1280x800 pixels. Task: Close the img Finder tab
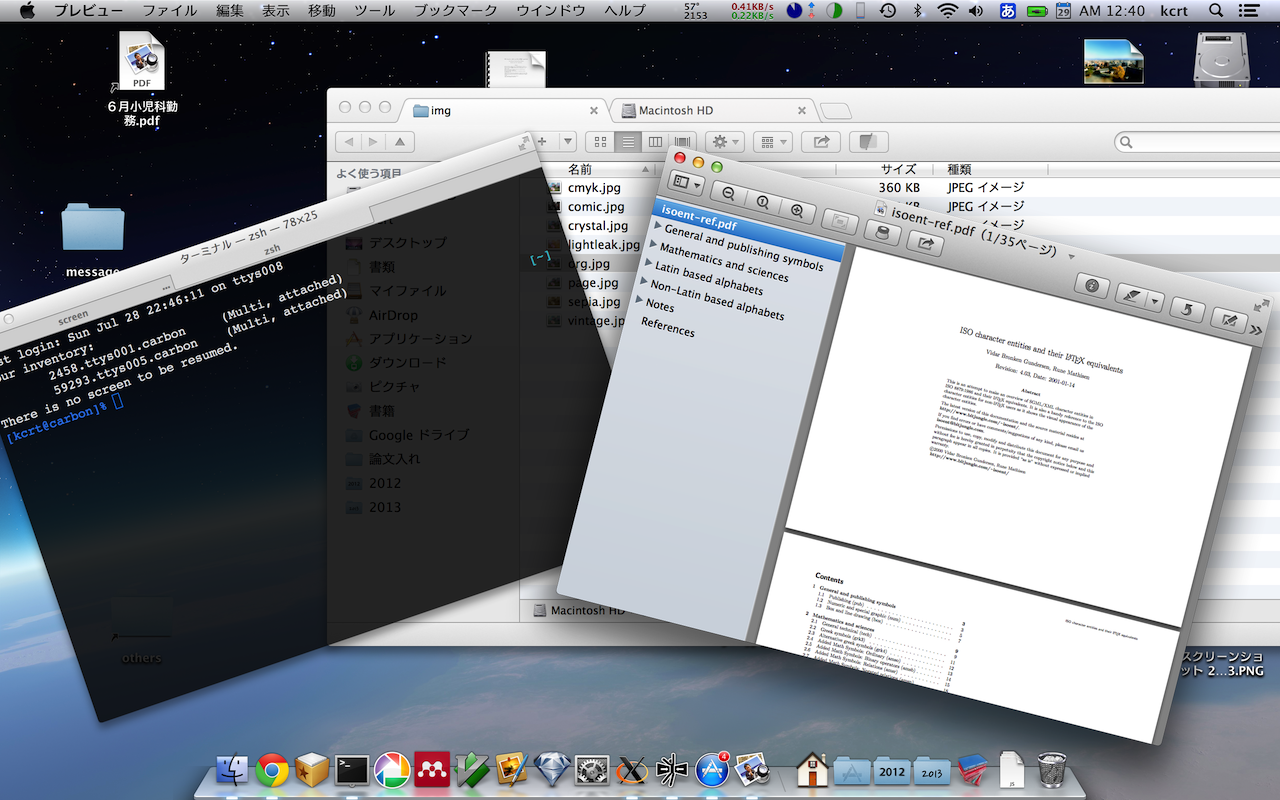[593, 111]
